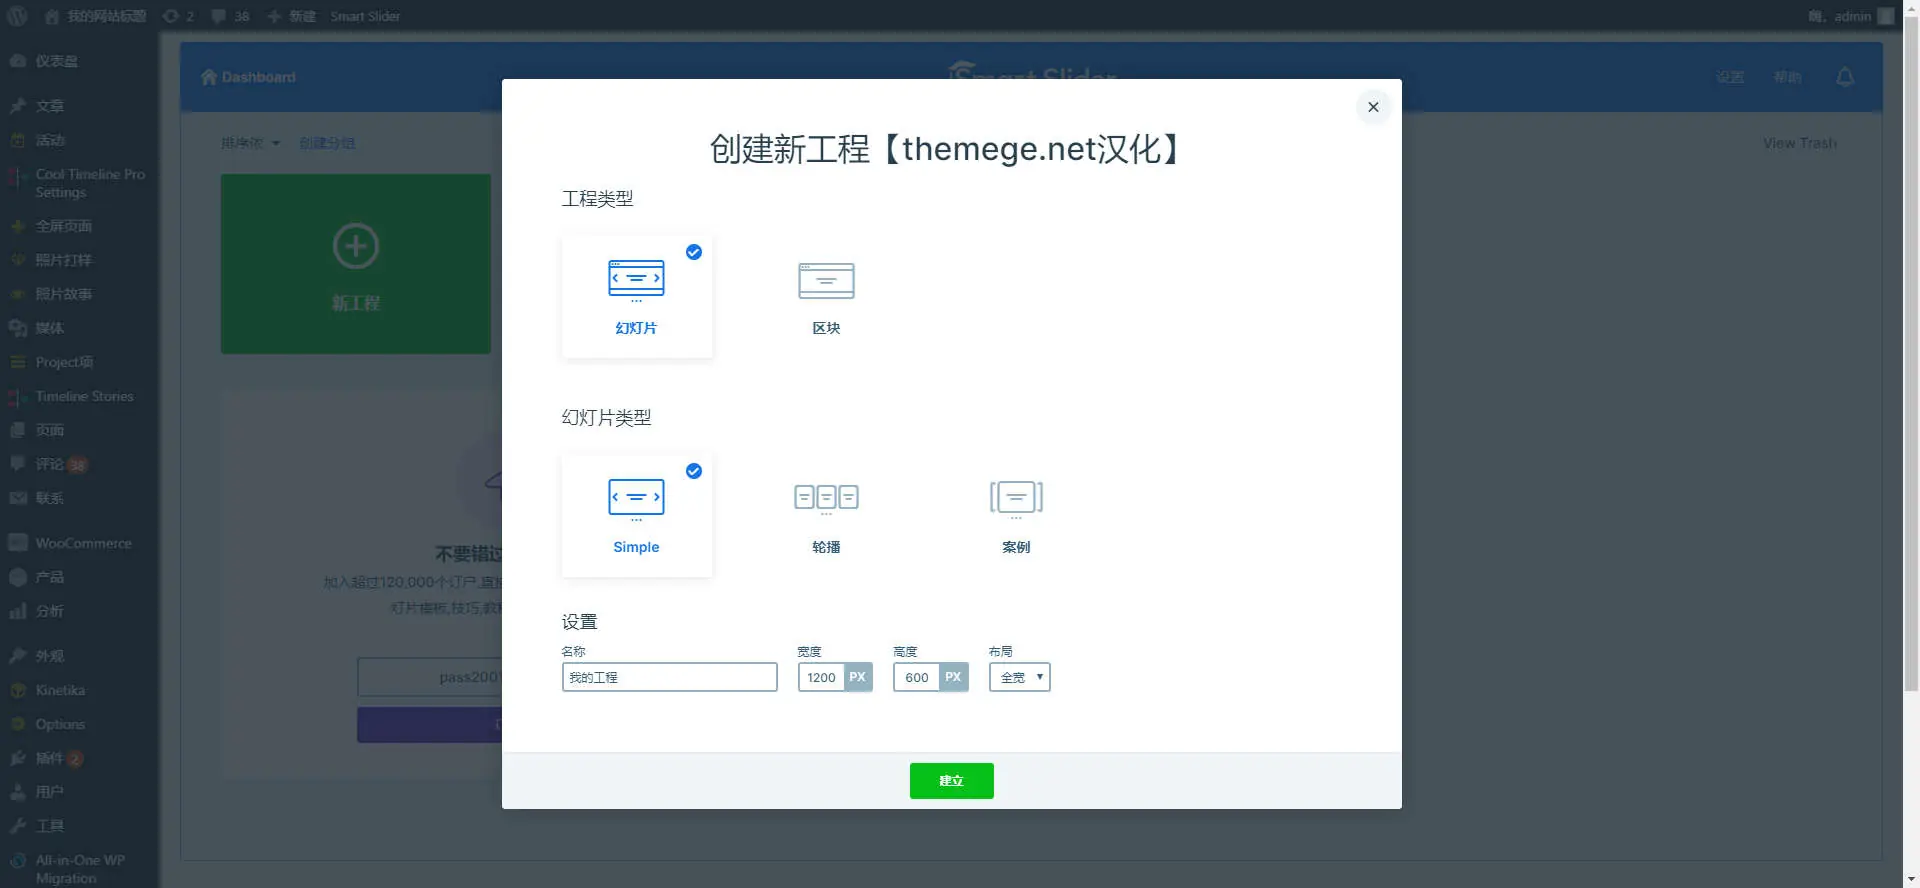Image resolution: width=1920 pixels, height=888 pixels.
Task: Open the 排序依 sort dropdown
Action: click(250, 143)
